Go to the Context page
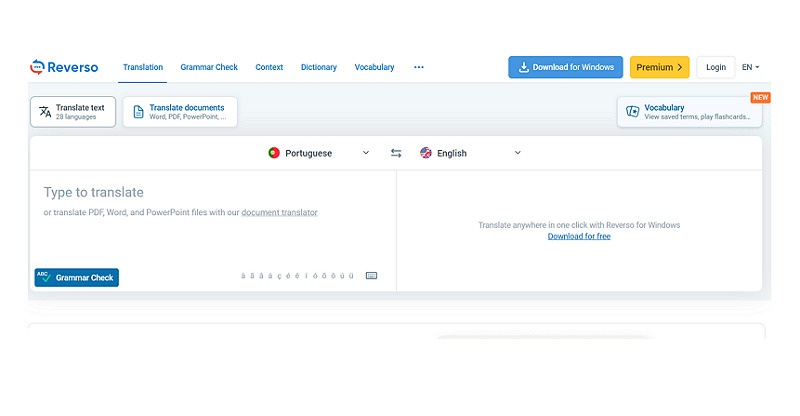The height and width of the screenshot is (416, 800). click(x=269, y=67)
